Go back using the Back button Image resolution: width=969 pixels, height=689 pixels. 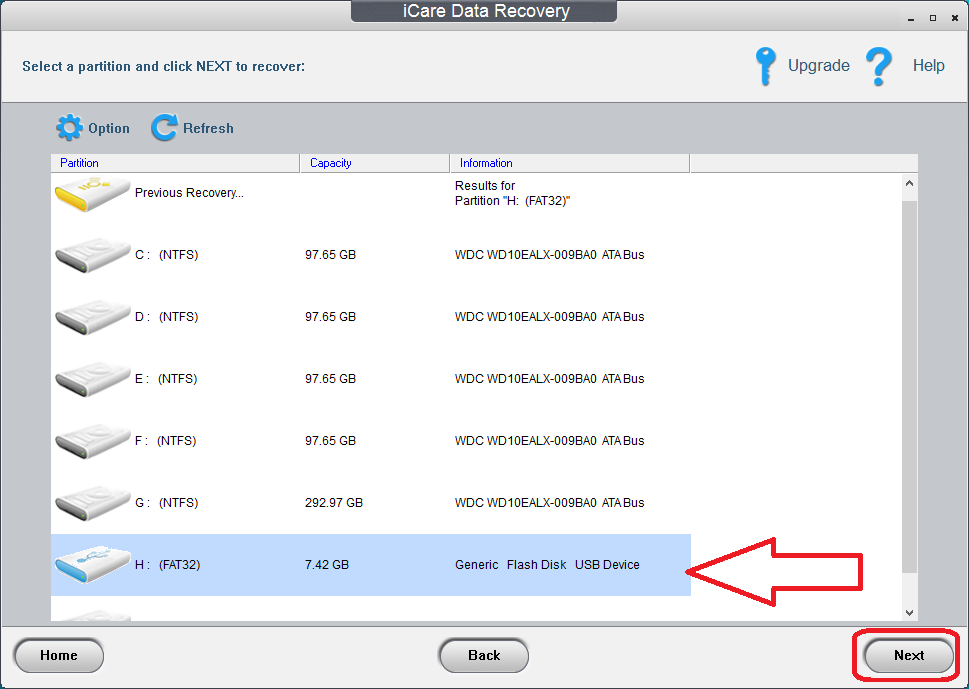(x=483, y=655)
